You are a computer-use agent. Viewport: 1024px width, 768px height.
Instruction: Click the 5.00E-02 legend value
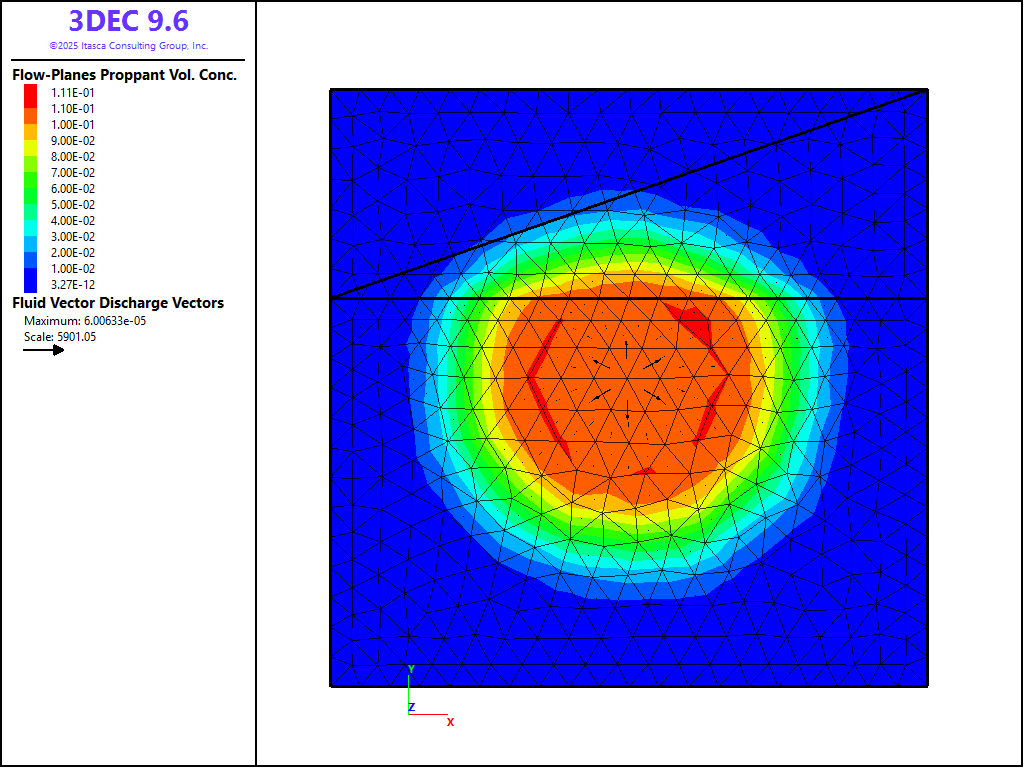pos(73,205)
